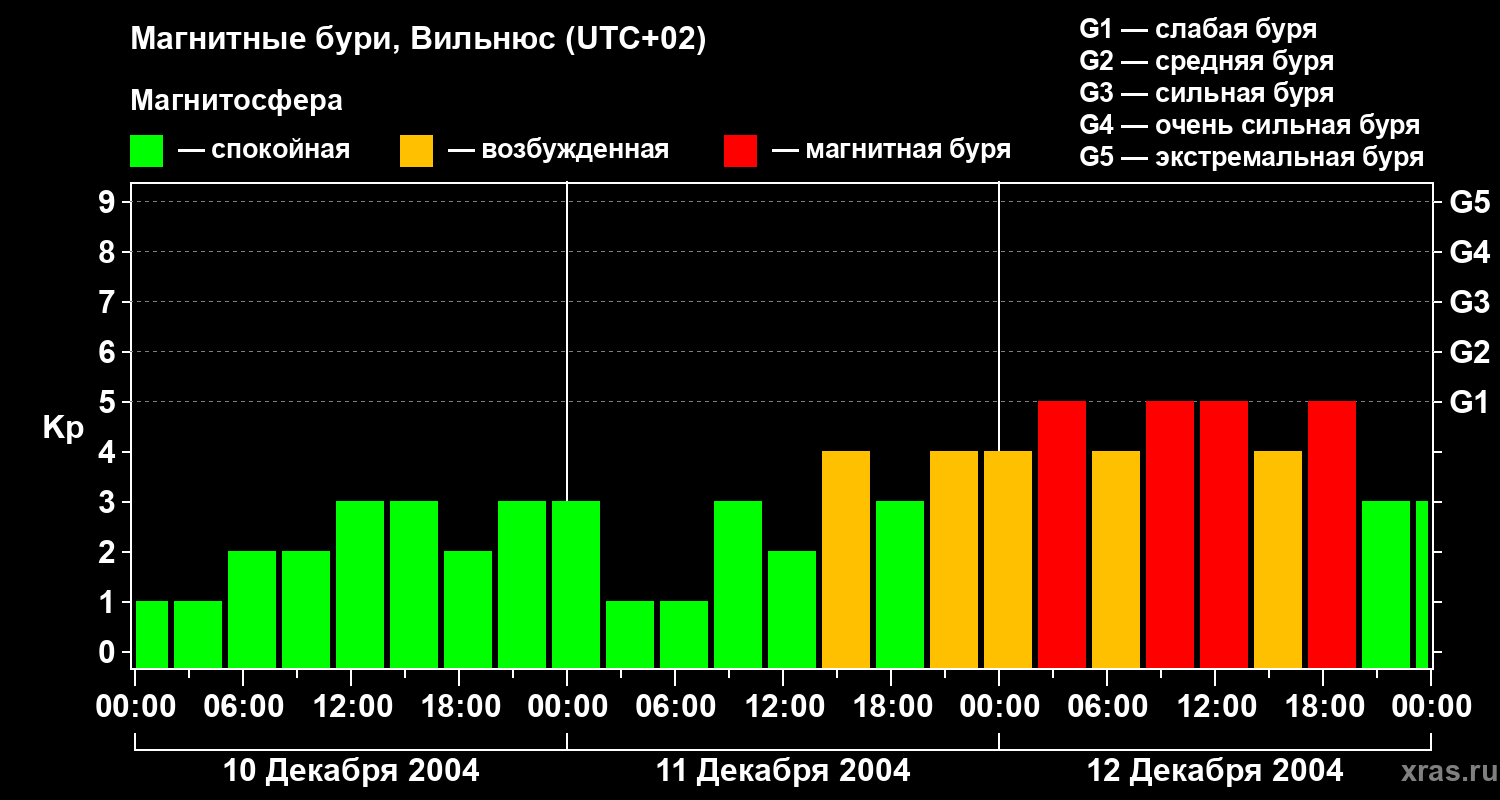Click the legend text '— возбужденная'

click(x=558, y=150)
